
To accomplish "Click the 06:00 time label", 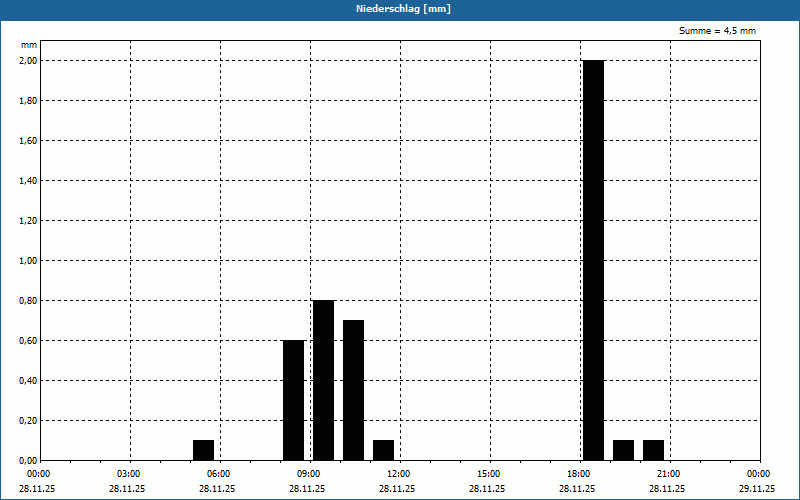I will pos(219,474).
